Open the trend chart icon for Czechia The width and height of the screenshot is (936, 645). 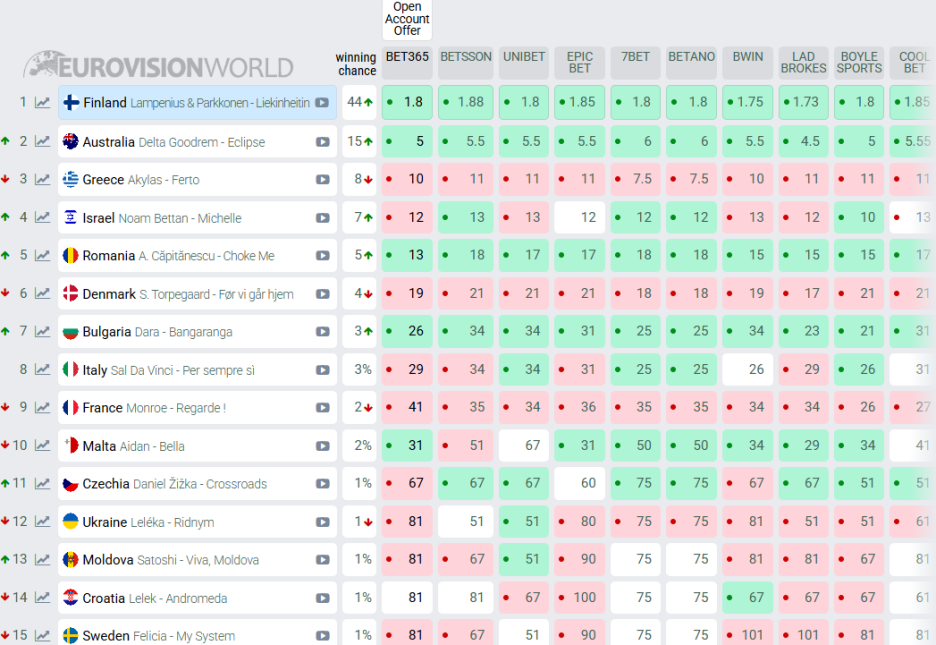point(42,483)
